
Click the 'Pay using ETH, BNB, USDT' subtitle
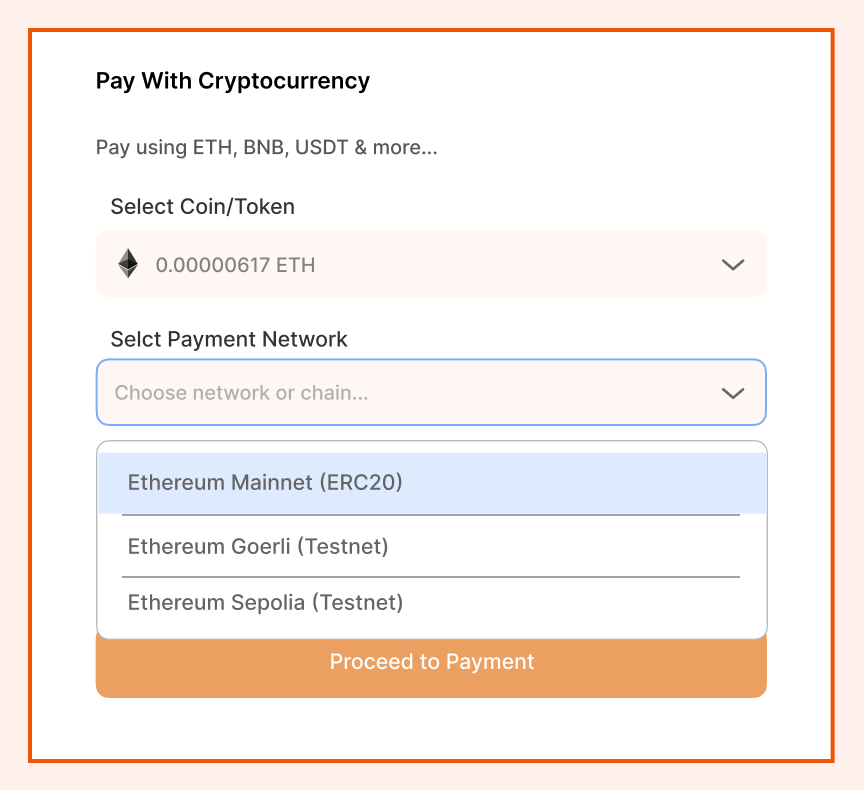pos(266,148)
